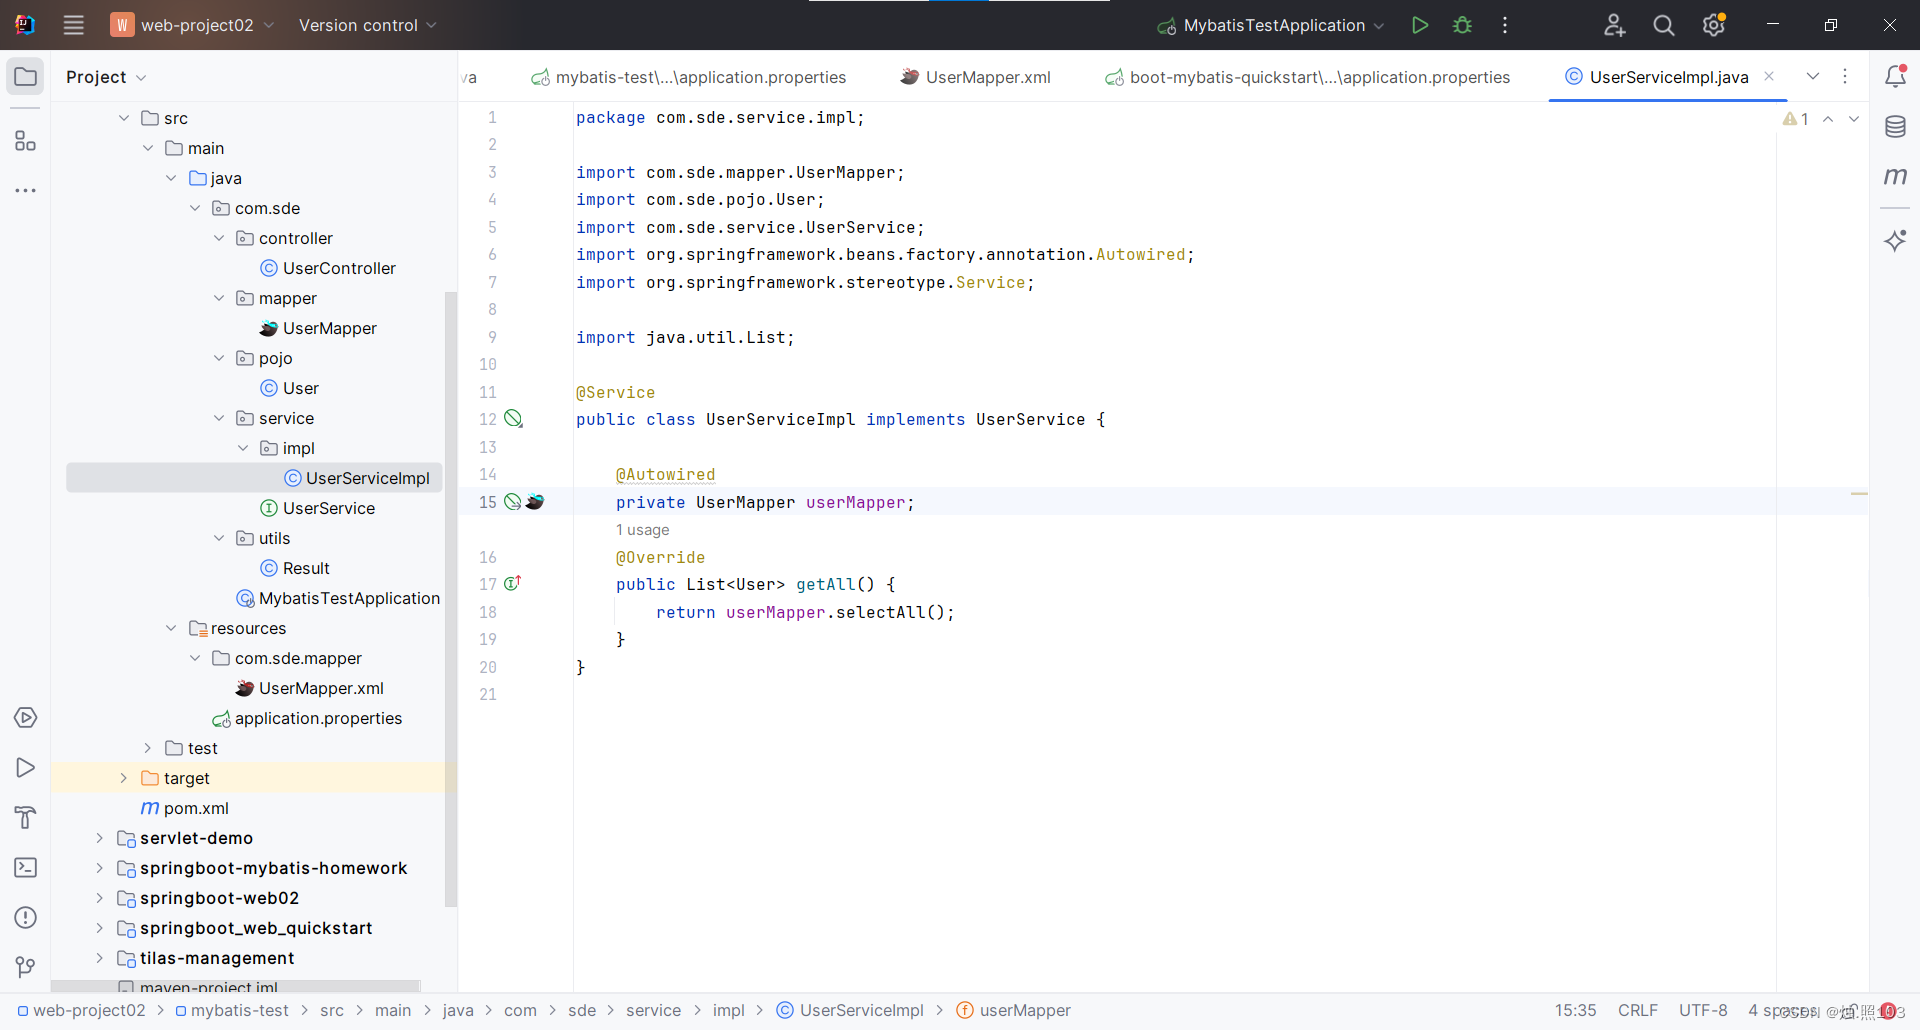Open Notifications bell icon
1920x1030 pixels.
pyautogui.click(x=1895, y=76)
